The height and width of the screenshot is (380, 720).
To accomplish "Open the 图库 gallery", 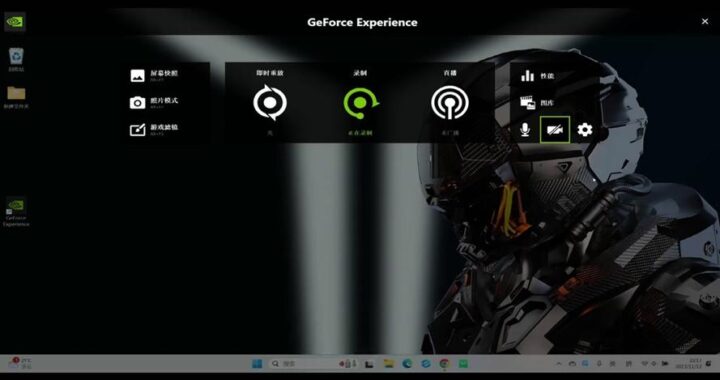I will click(537, 102).
